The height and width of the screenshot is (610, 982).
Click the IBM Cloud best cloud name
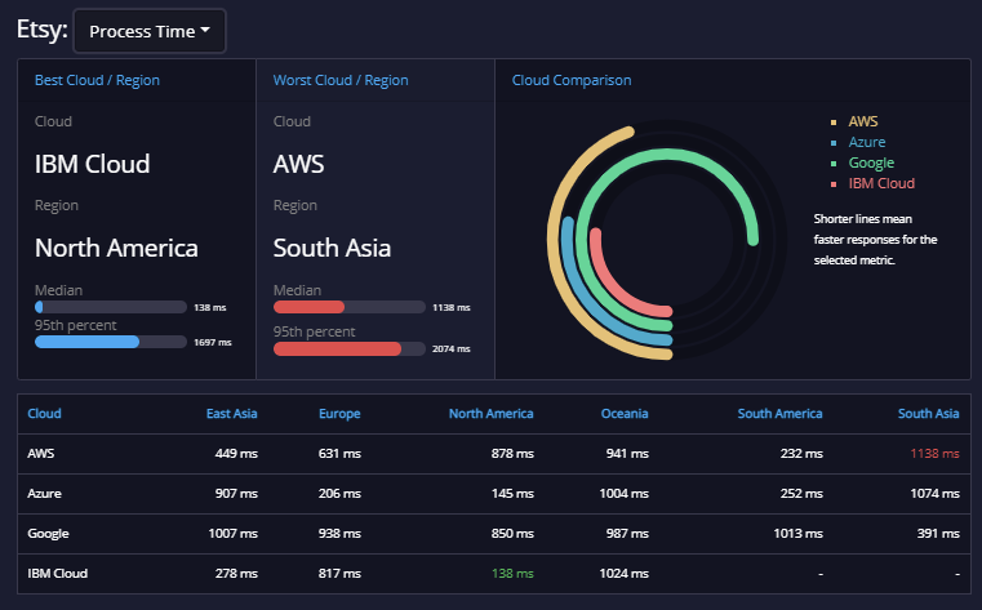point(92,164)
